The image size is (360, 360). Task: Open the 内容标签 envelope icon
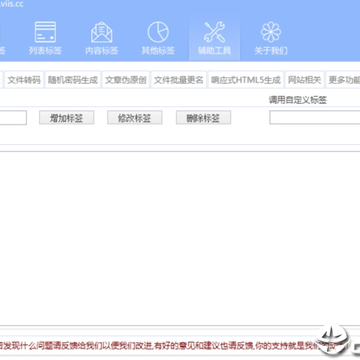pos(102,38)
